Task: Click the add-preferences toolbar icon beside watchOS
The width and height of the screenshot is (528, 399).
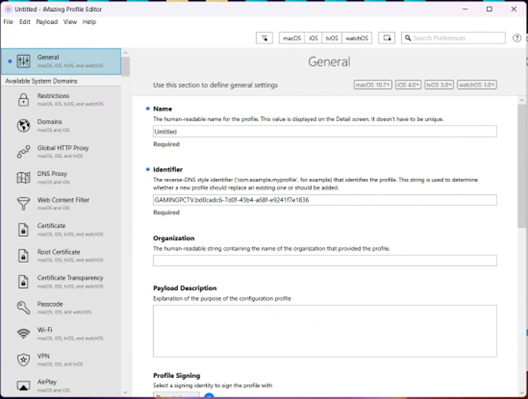Action: [x=387, y=38]
